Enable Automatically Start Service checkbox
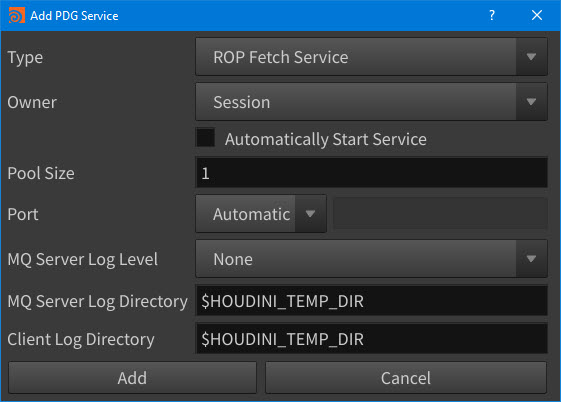This screenshot has width=561, height=402. 206,138
